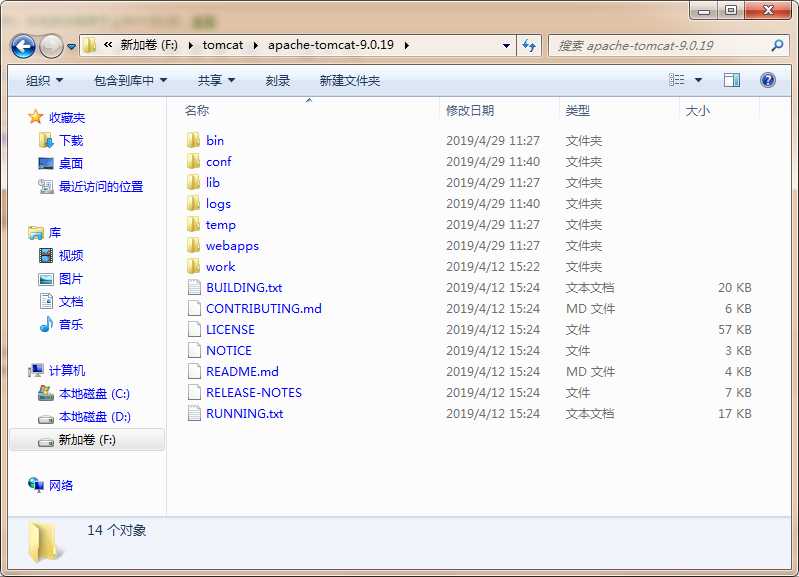Viewport: 799px width, 577px height.
Task: Select CONTRIBUTING.md file icon
Action: [x=194, y=308]
